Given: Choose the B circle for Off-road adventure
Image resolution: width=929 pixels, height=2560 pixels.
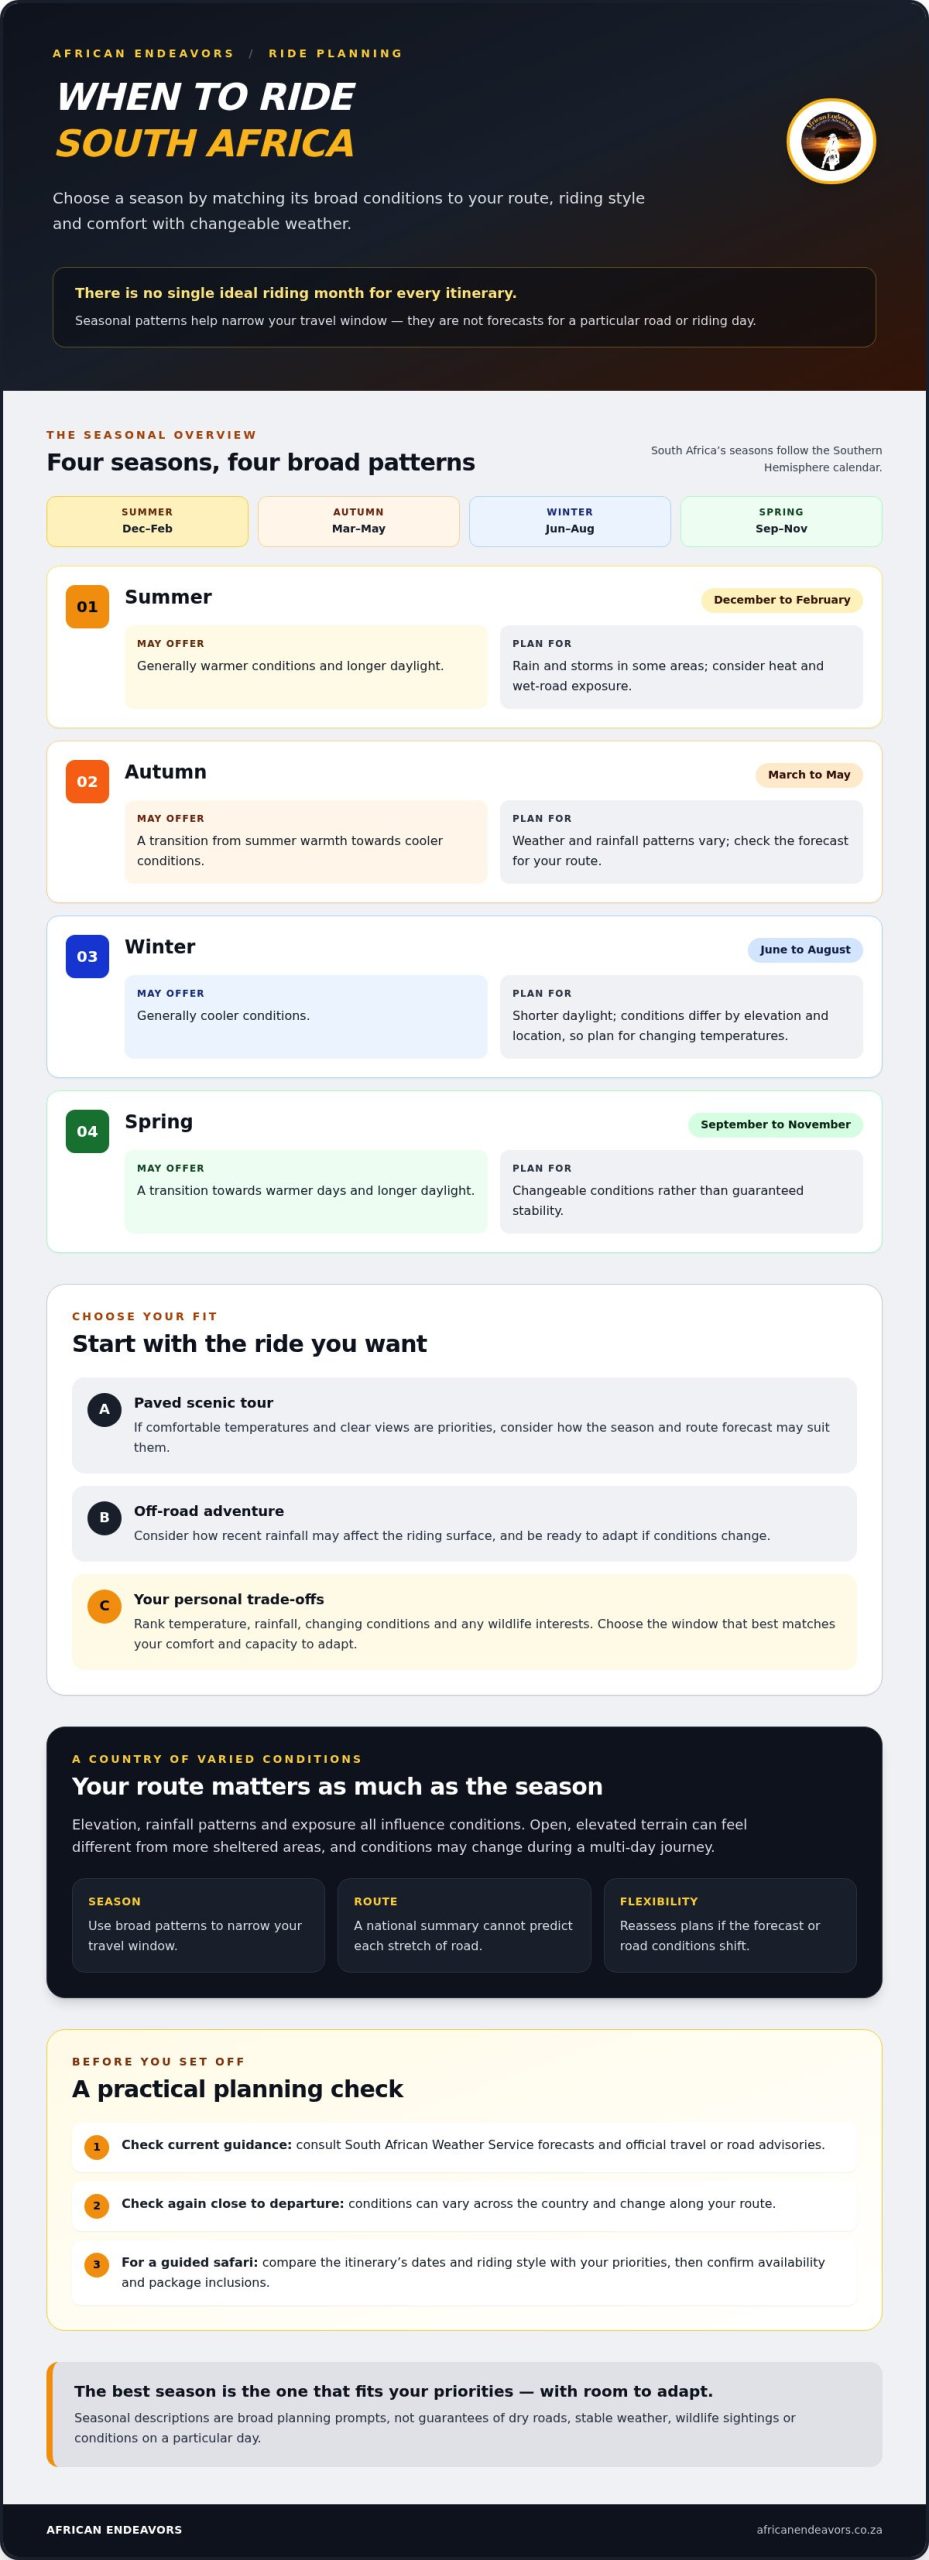Looking at the screenshot, I should (104, 1517).
